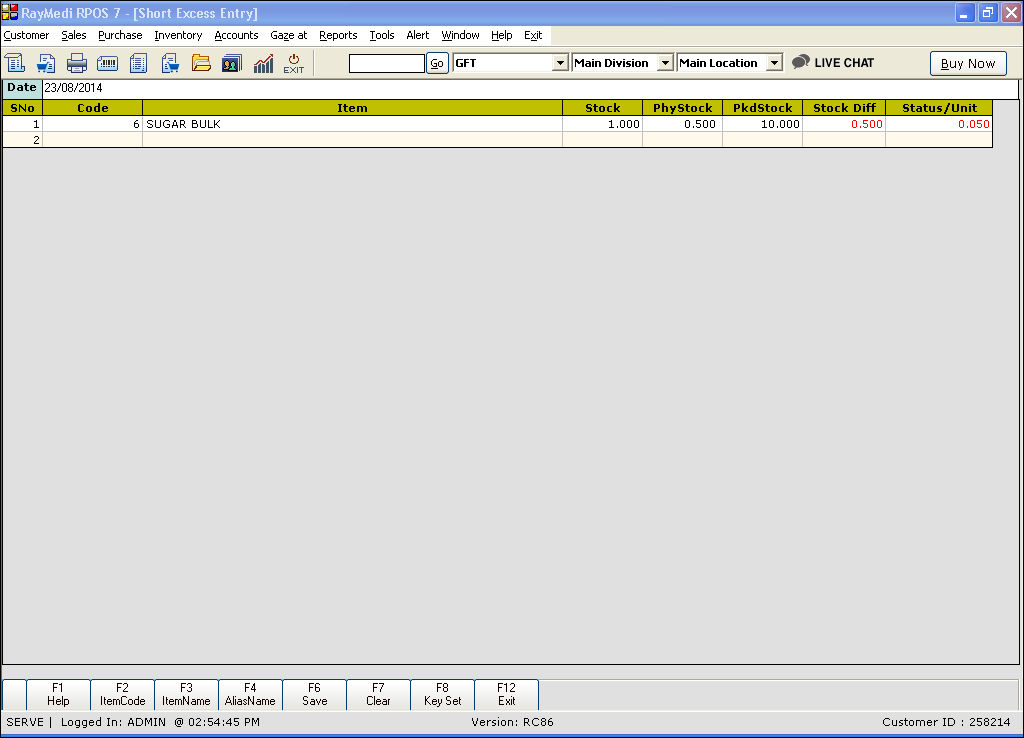Click the lined report document icon
The image size is (1024, 738).
click(x=138, y=63)
